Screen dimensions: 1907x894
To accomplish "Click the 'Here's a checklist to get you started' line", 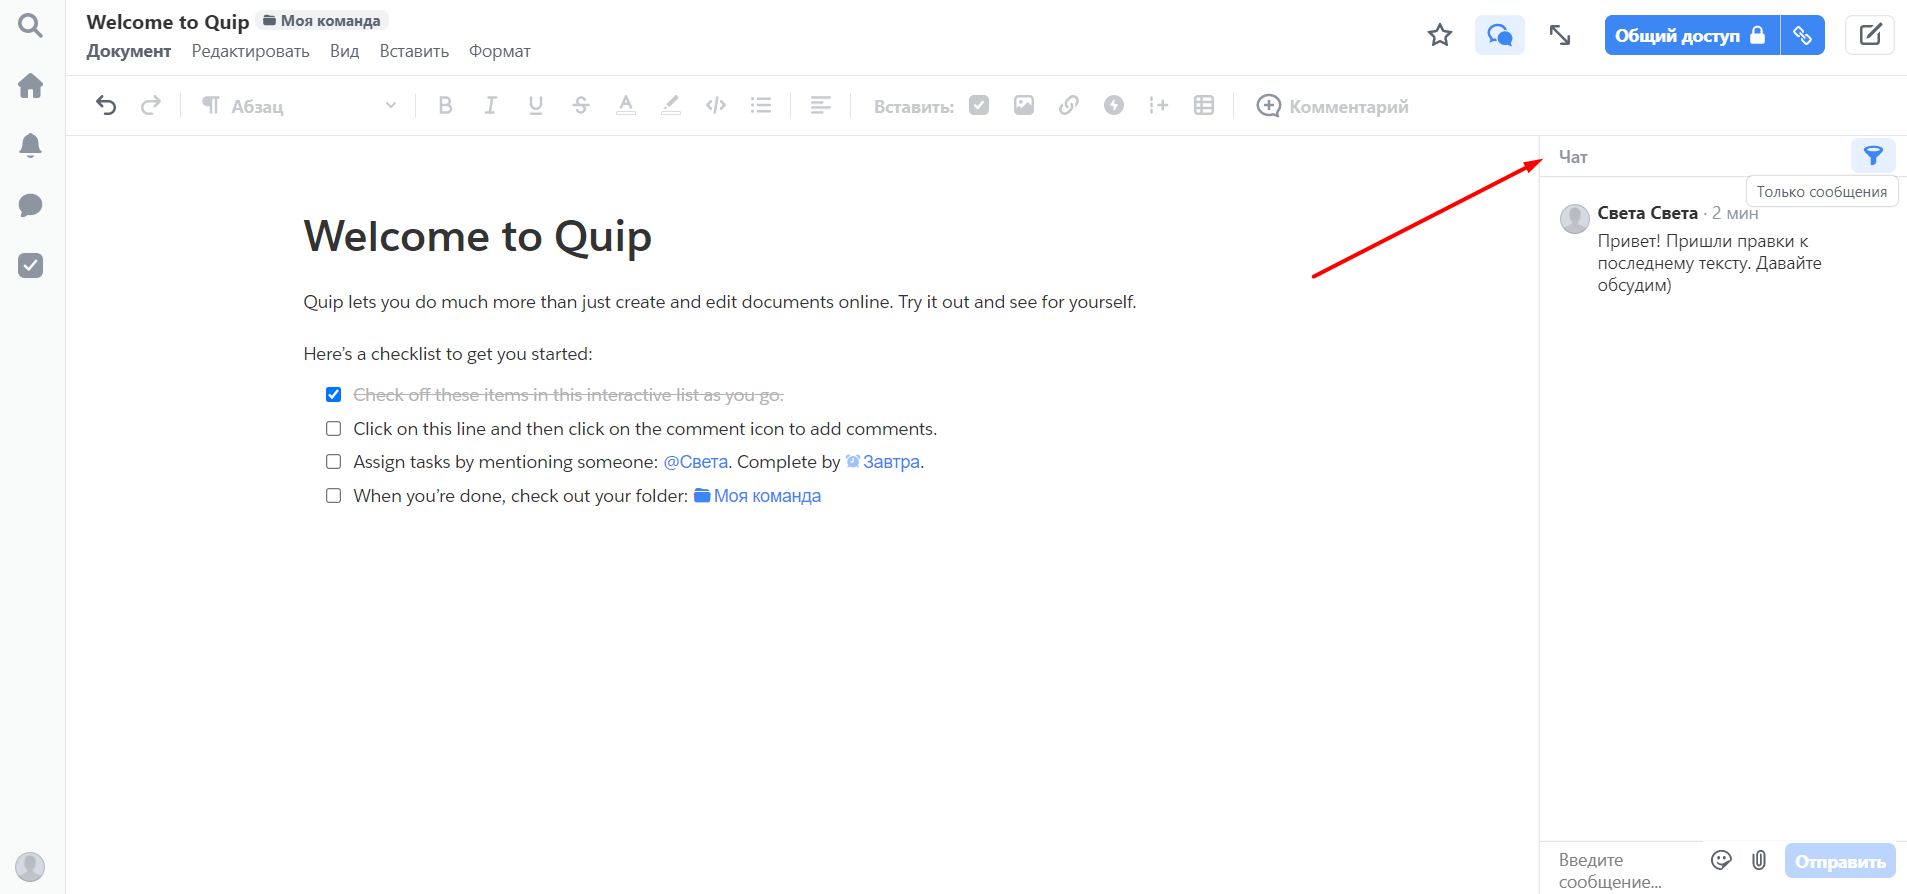I will [x=448, y=354].
